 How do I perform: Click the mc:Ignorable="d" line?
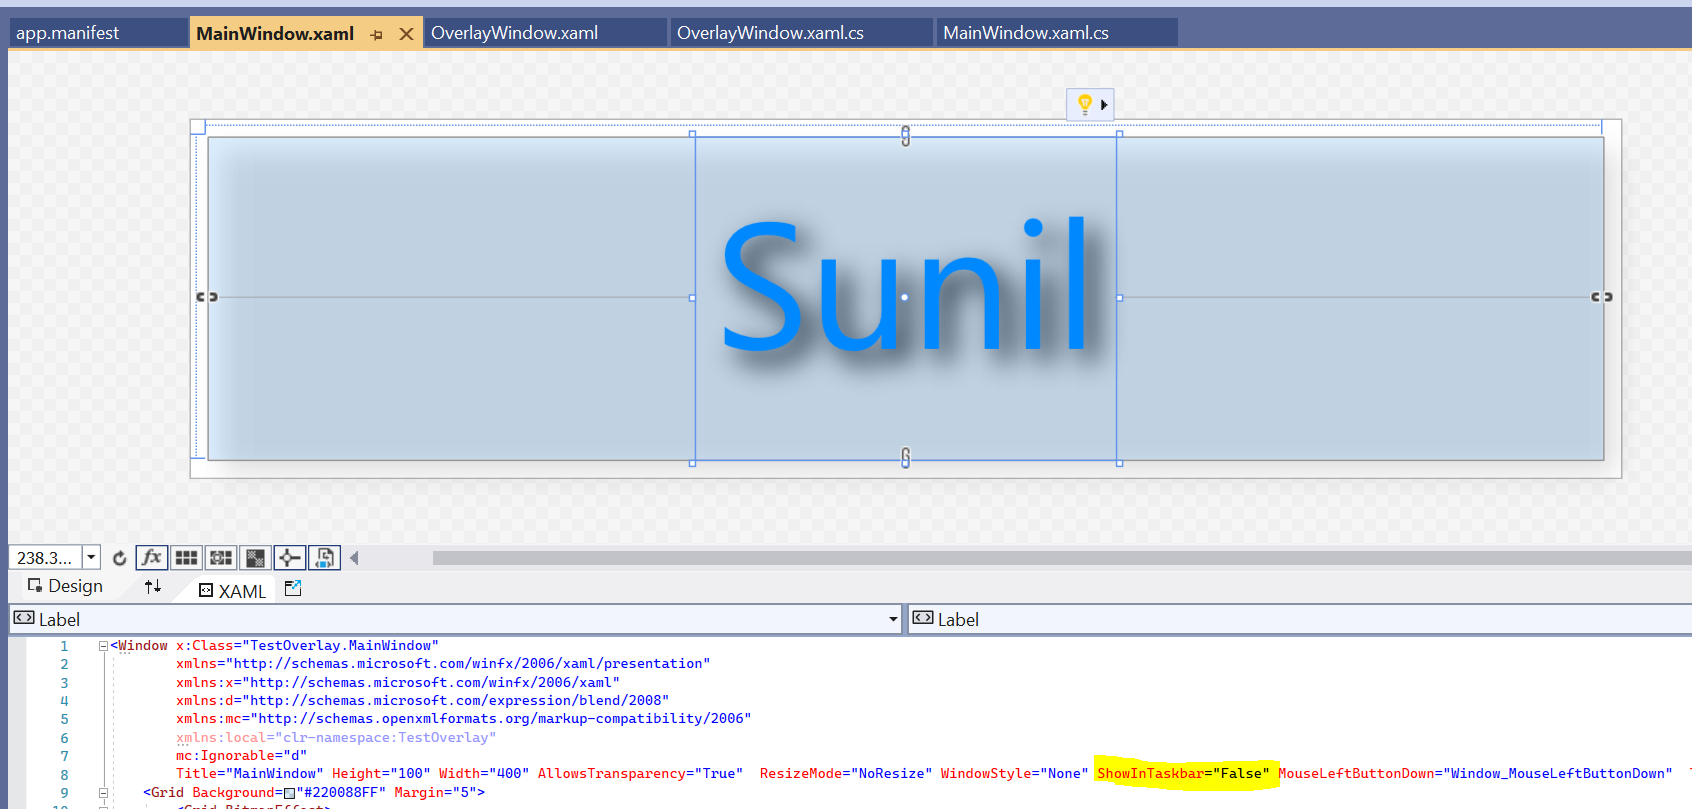[241, 755]
